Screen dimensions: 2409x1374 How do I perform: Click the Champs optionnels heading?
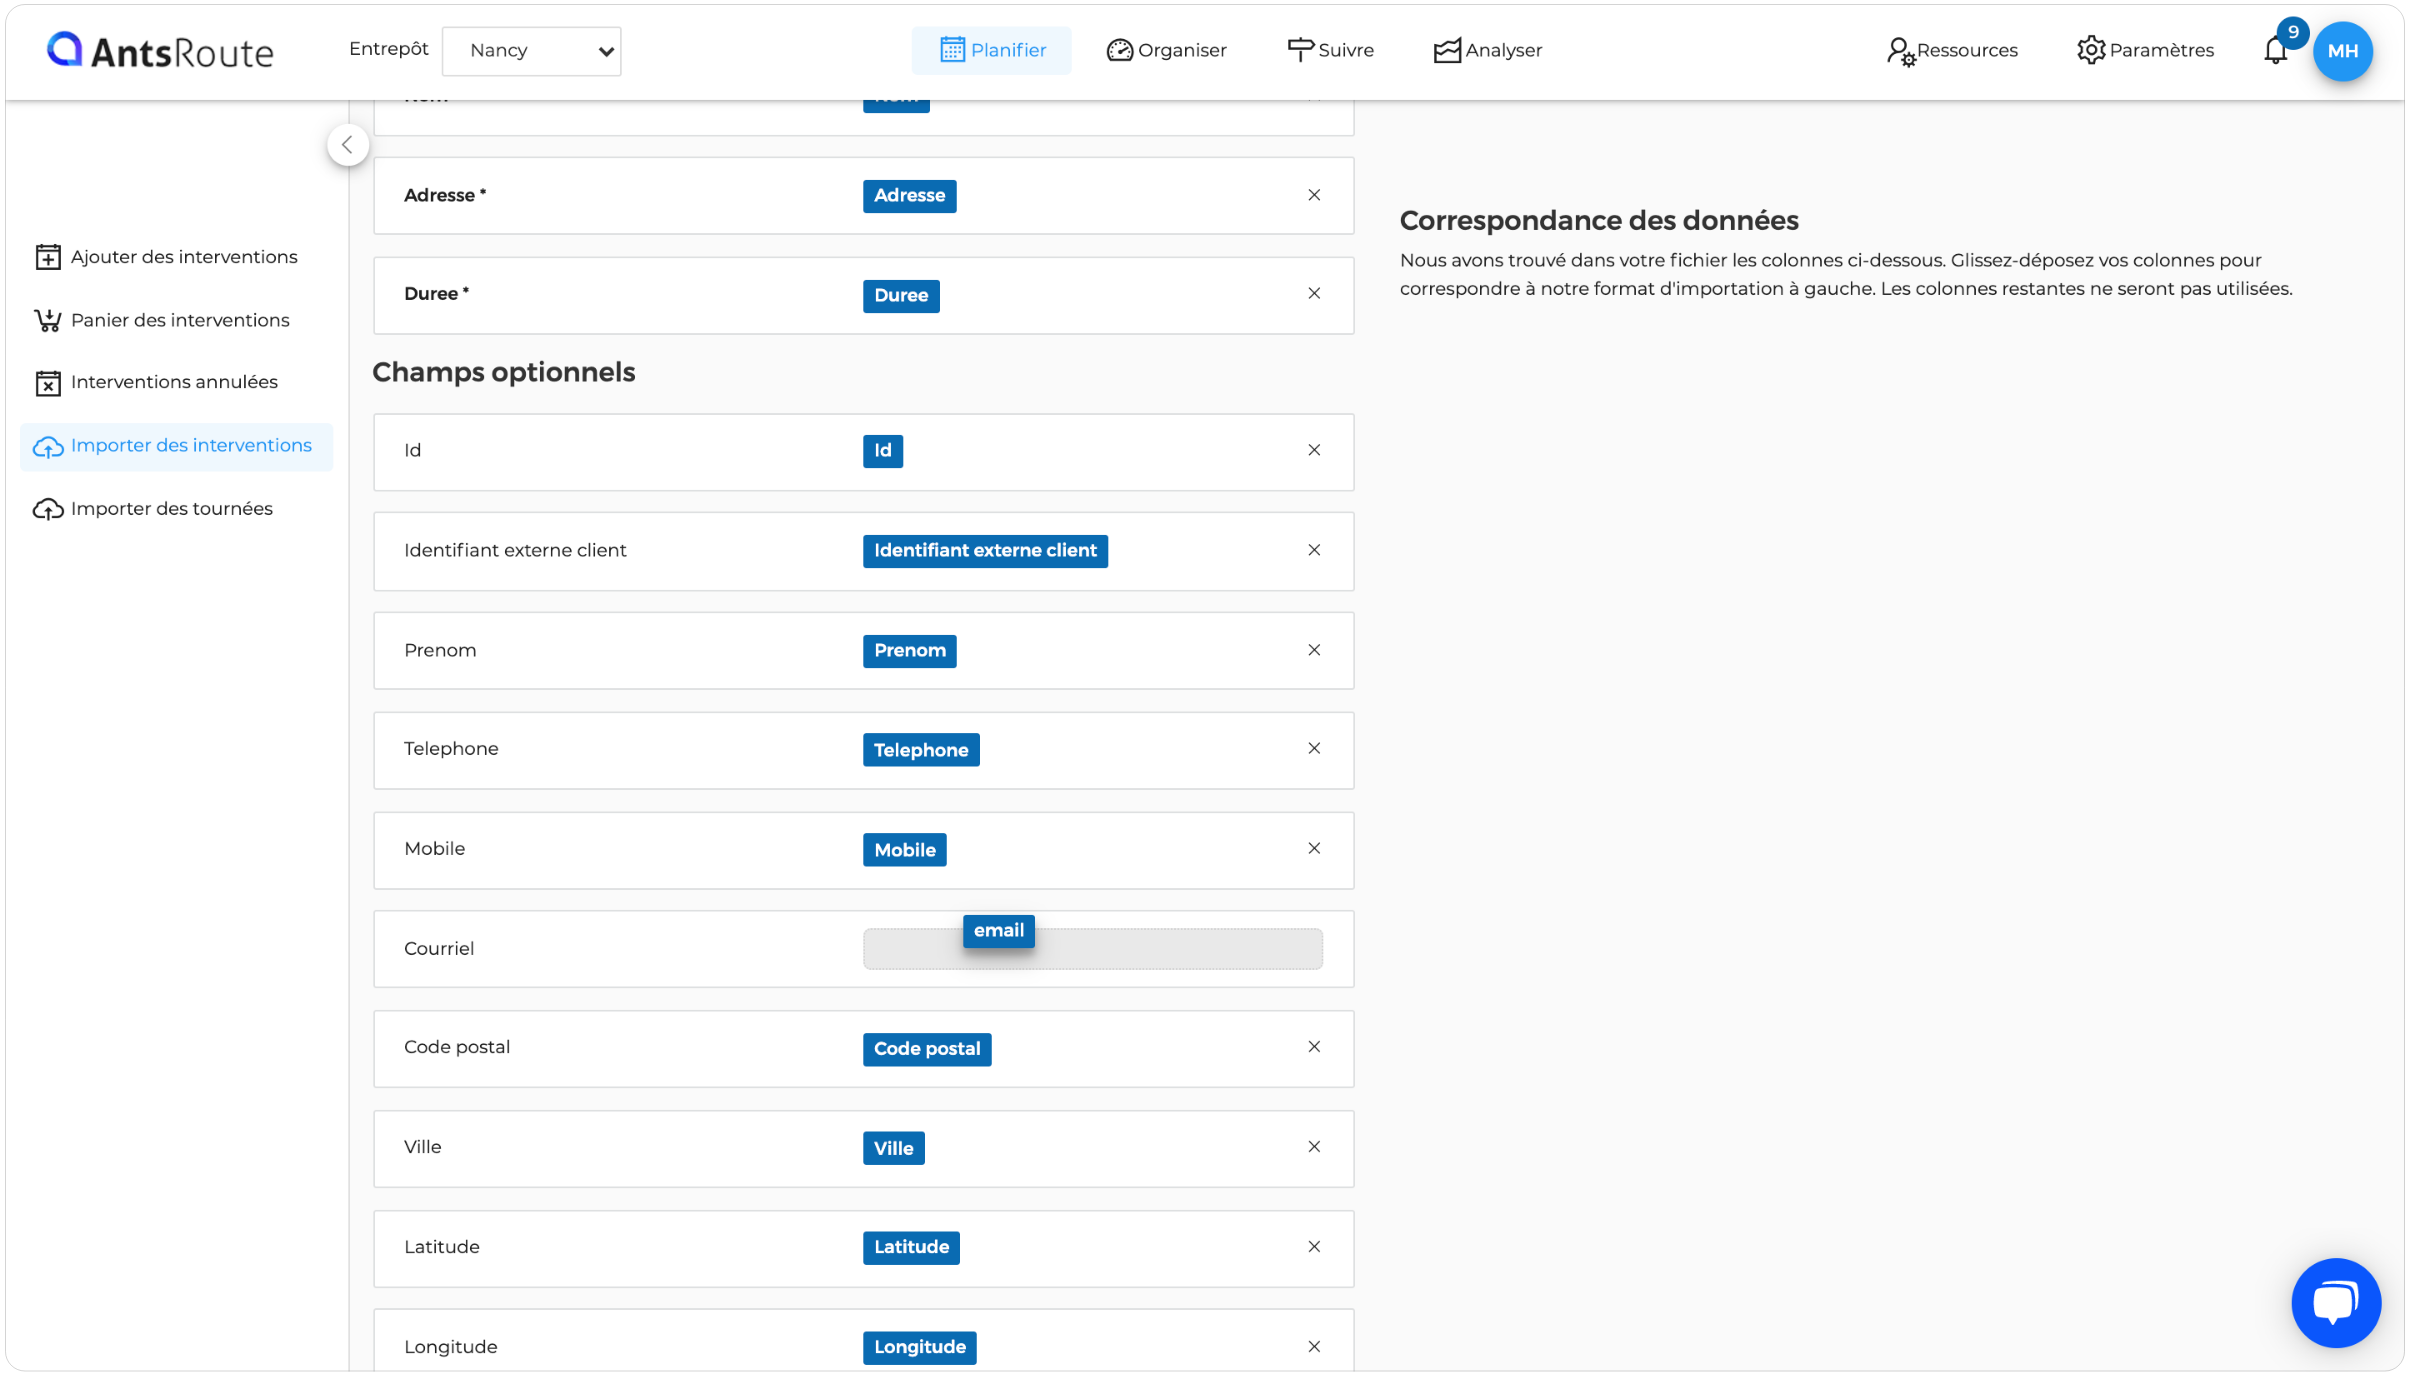coord(504,372)
